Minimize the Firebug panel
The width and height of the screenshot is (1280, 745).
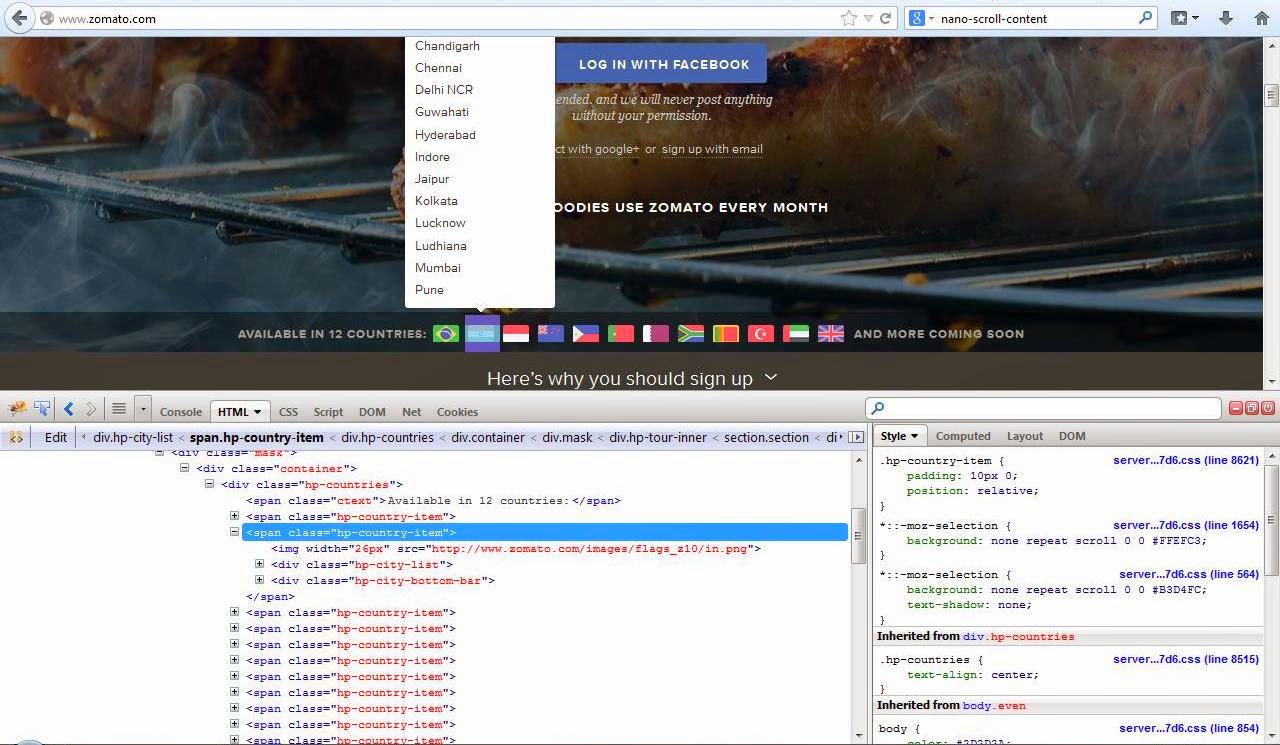click(x=1236, y=408)
